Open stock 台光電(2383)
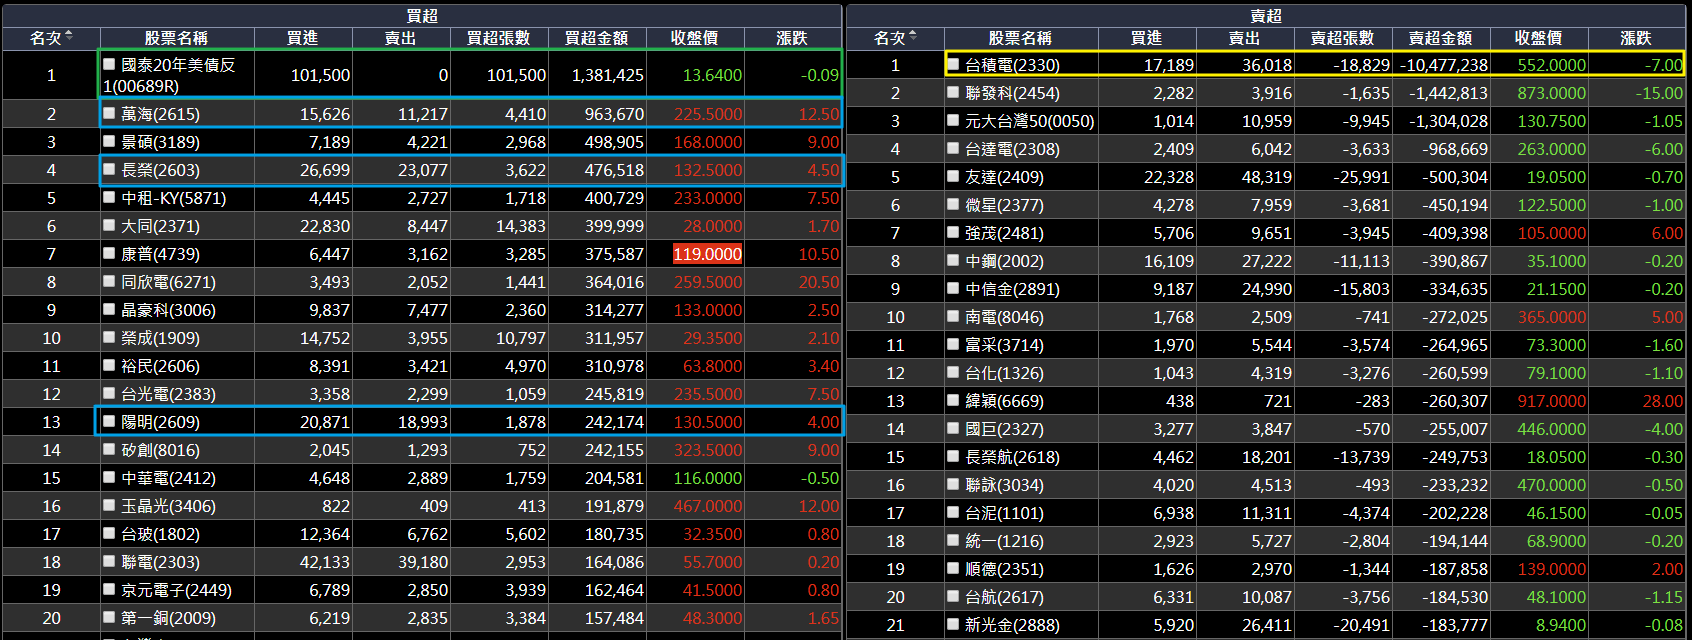The image size is (1692, 640). [168, 394]
